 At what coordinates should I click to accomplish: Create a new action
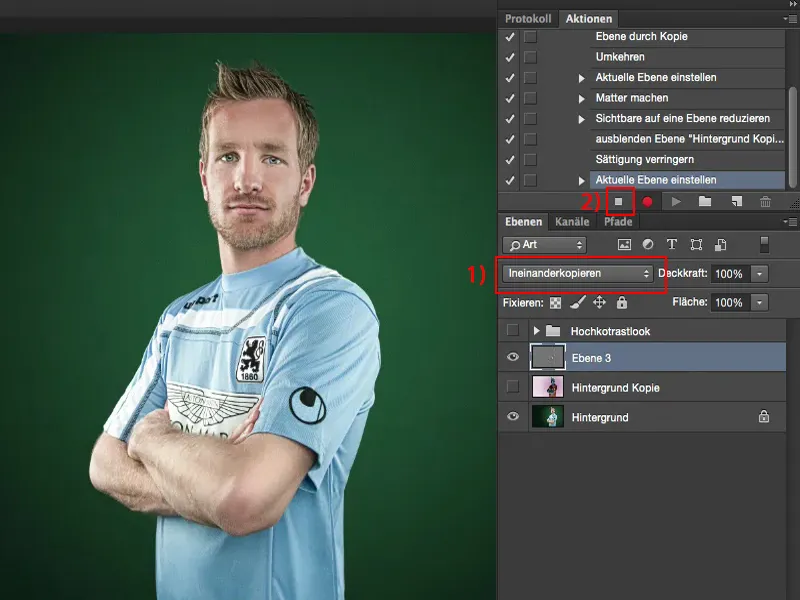pos(736,202)
